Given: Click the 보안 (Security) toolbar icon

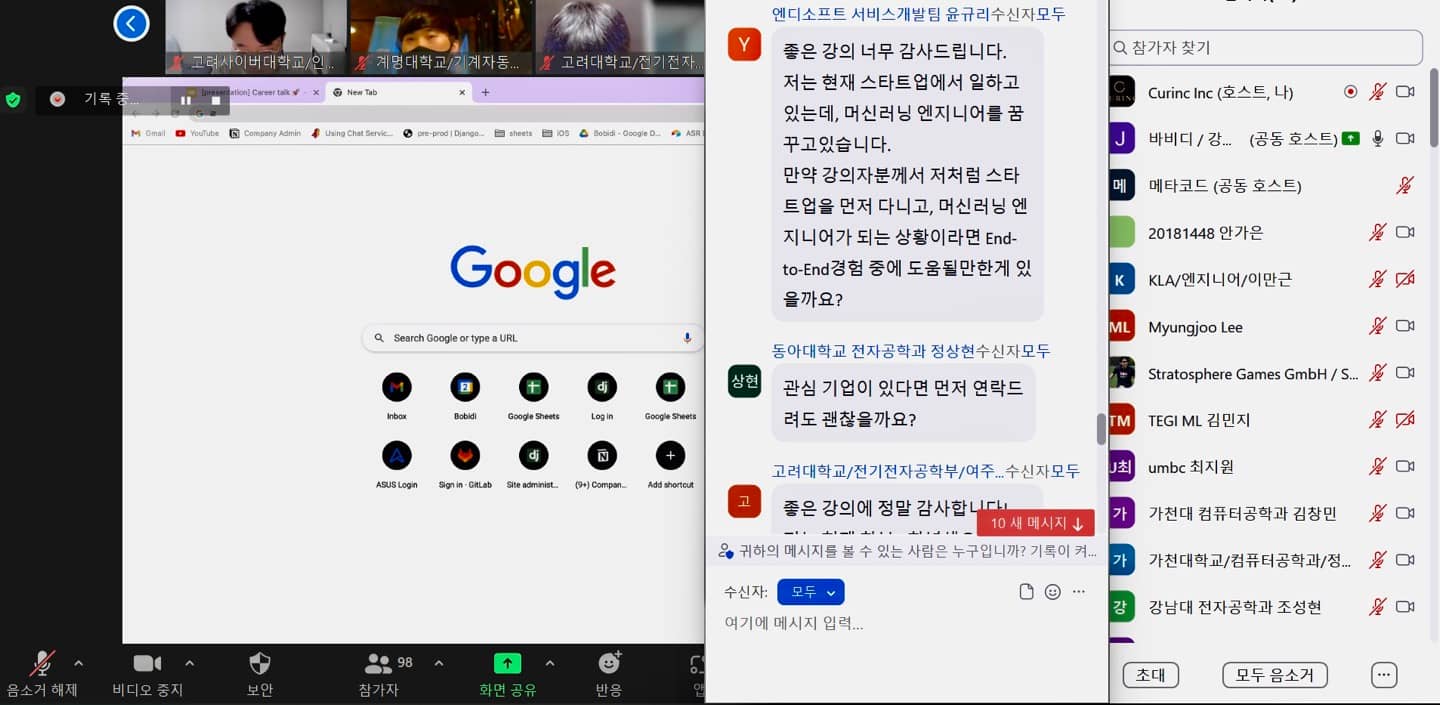Looking at the screenshot, I should tap(259, 663).
